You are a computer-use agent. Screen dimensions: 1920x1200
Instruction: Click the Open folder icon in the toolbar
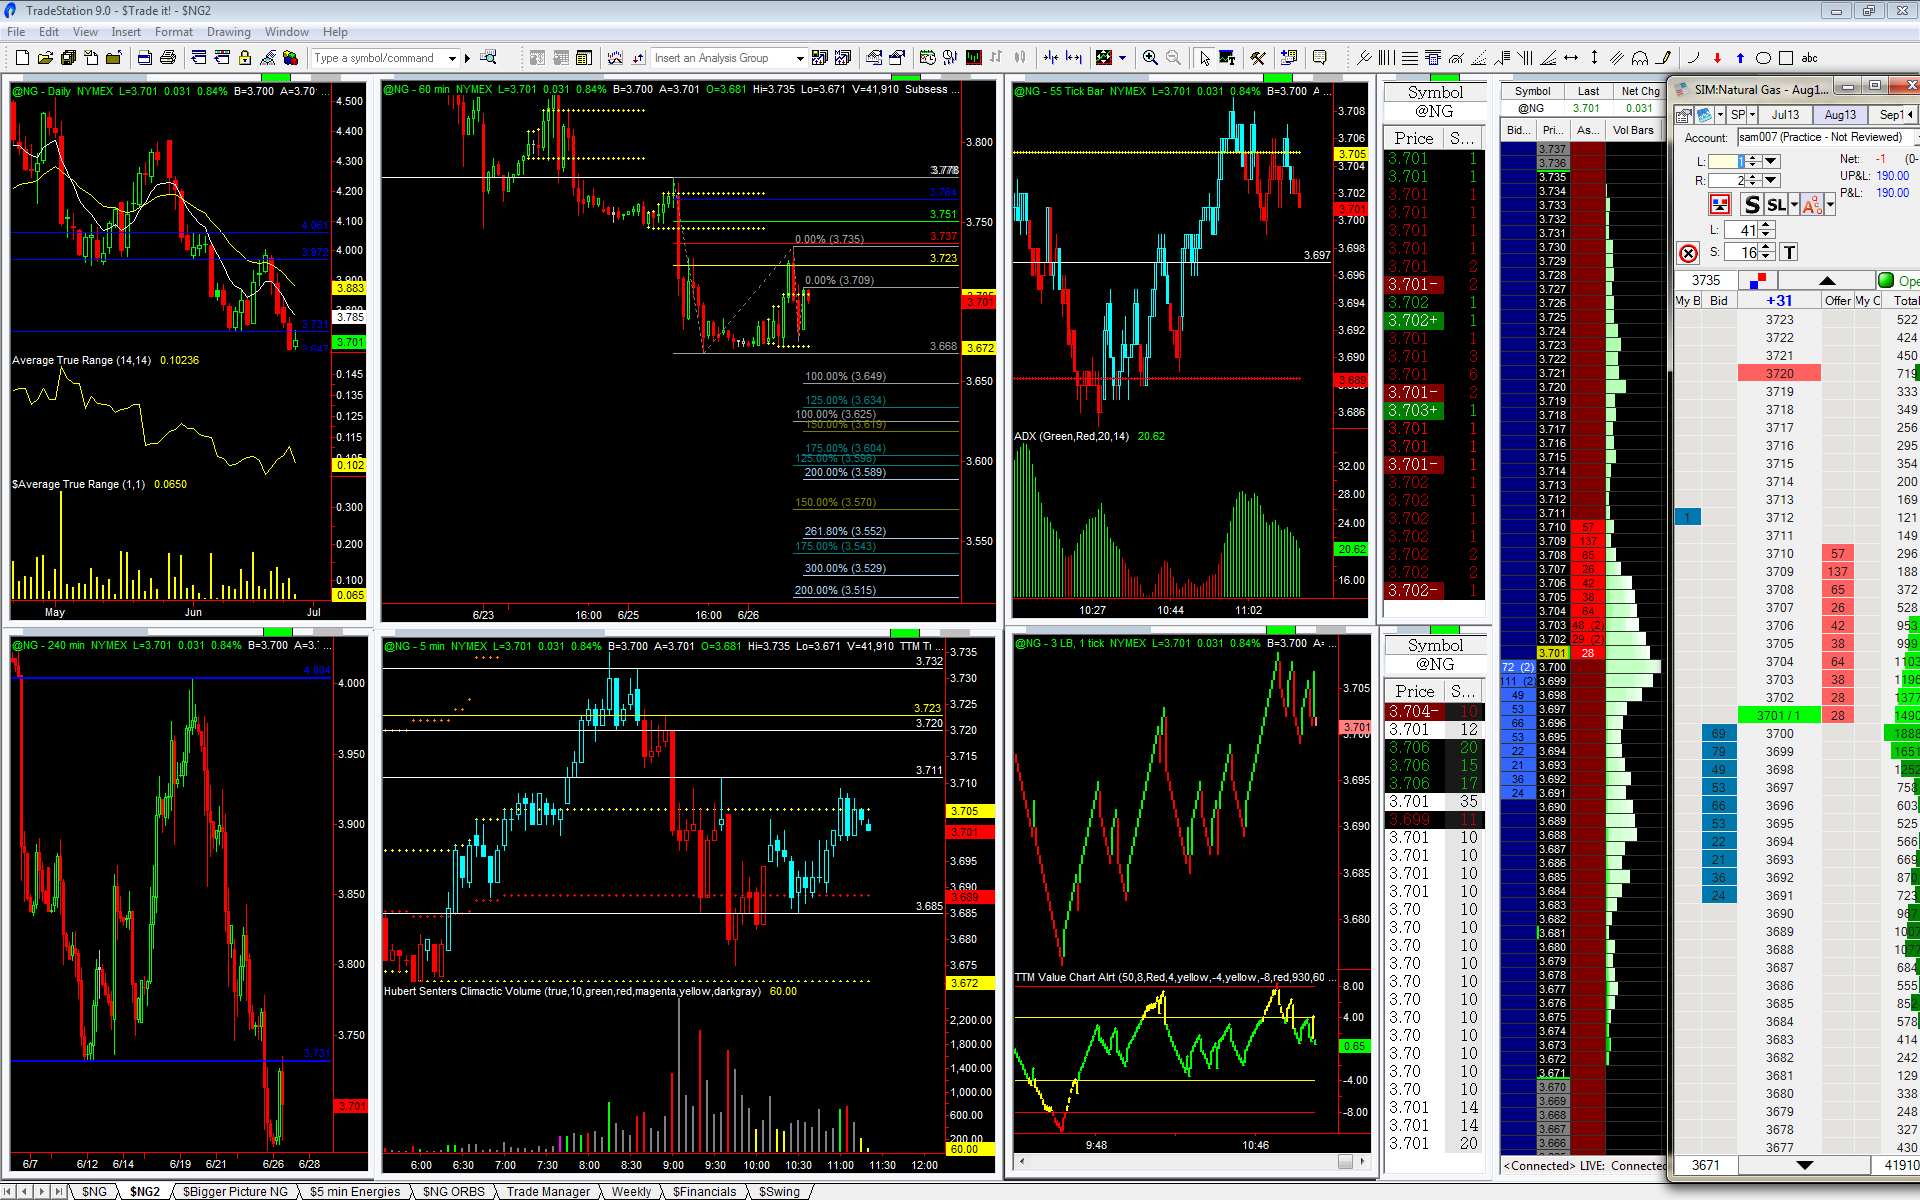tap(45, 58)
